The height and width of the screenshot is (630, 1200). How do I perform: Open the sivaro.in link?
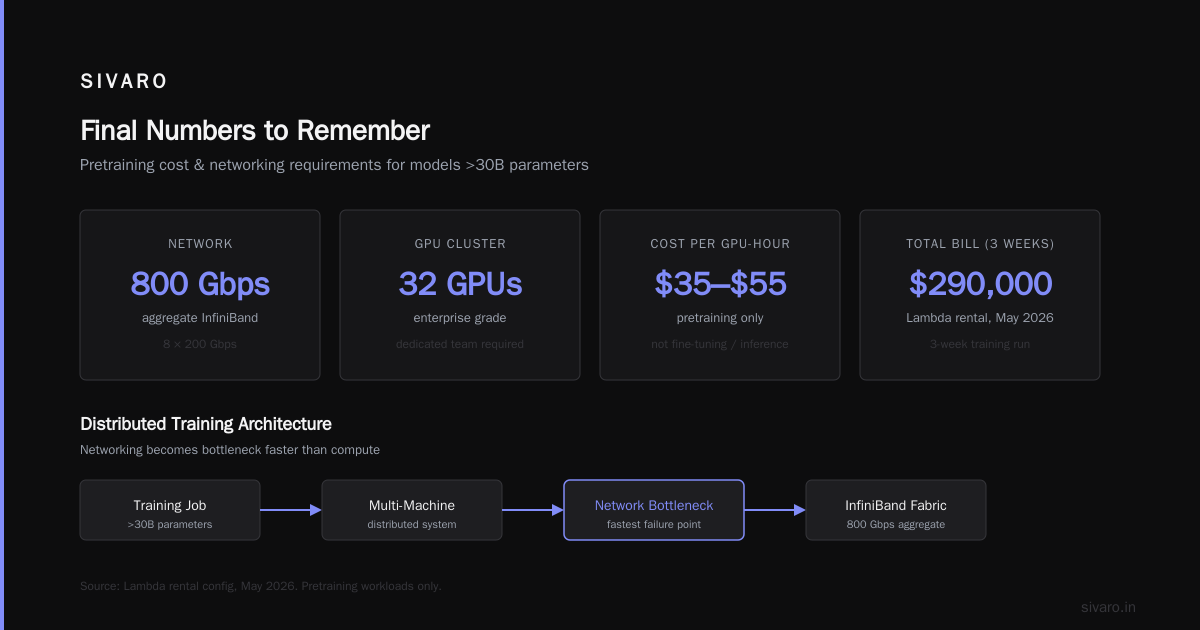[x=1109, y=607]
